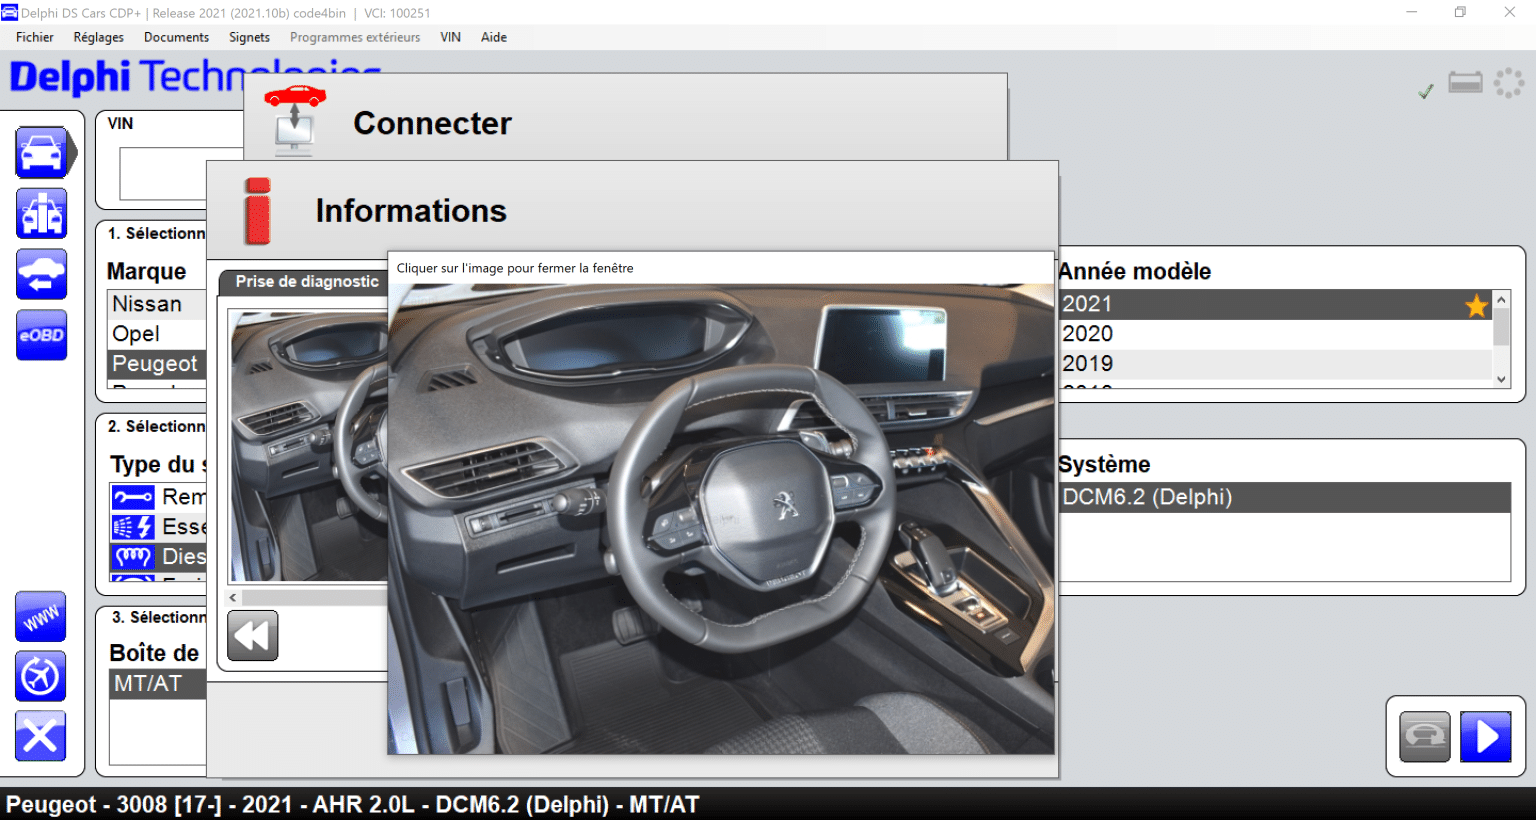Click the rewind back arrow button
The image size is (1536, 820).
tap(252, 636)
